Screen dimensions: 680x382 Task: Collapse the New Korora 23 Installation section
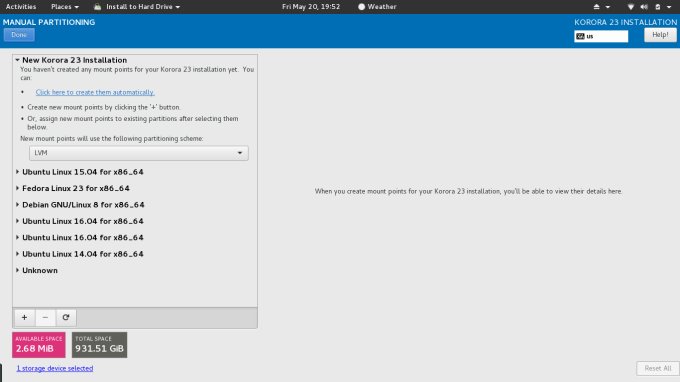pos(17,60)
